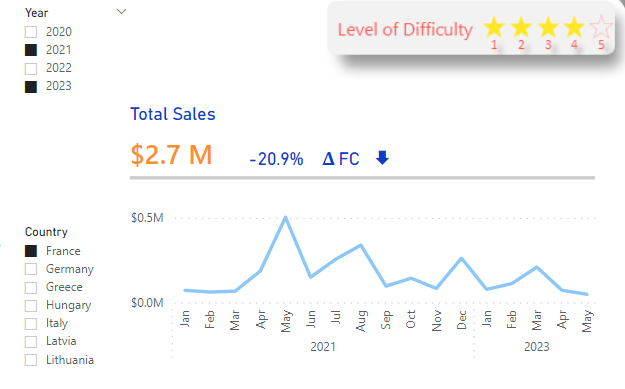Click the 2023 axis group label
625x389 pixels.
537,346
